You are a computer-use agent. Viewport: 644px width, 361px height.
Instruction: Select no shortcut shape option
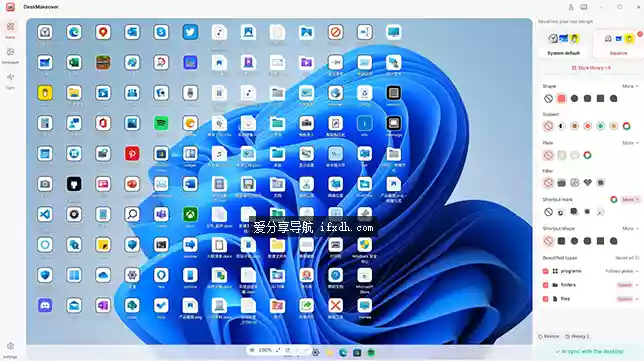point(548,241)
